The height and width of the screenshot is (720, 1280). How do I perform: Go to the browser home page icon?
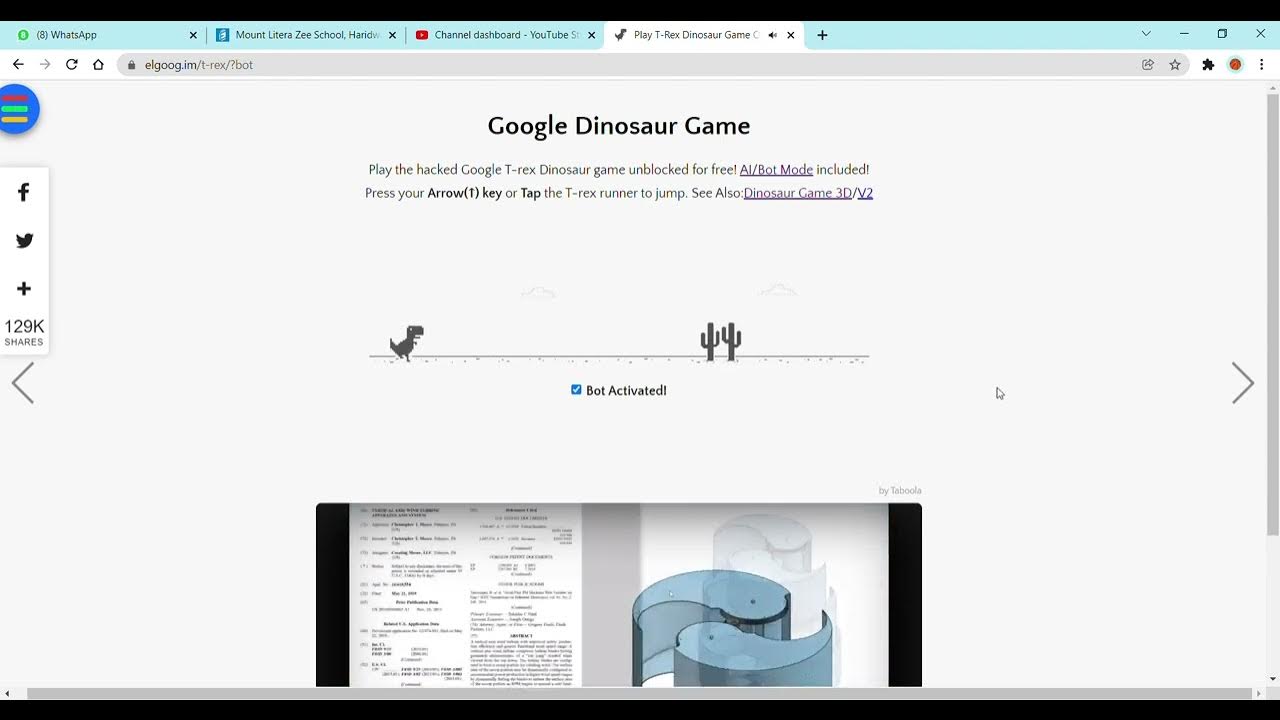click(98, 64)
